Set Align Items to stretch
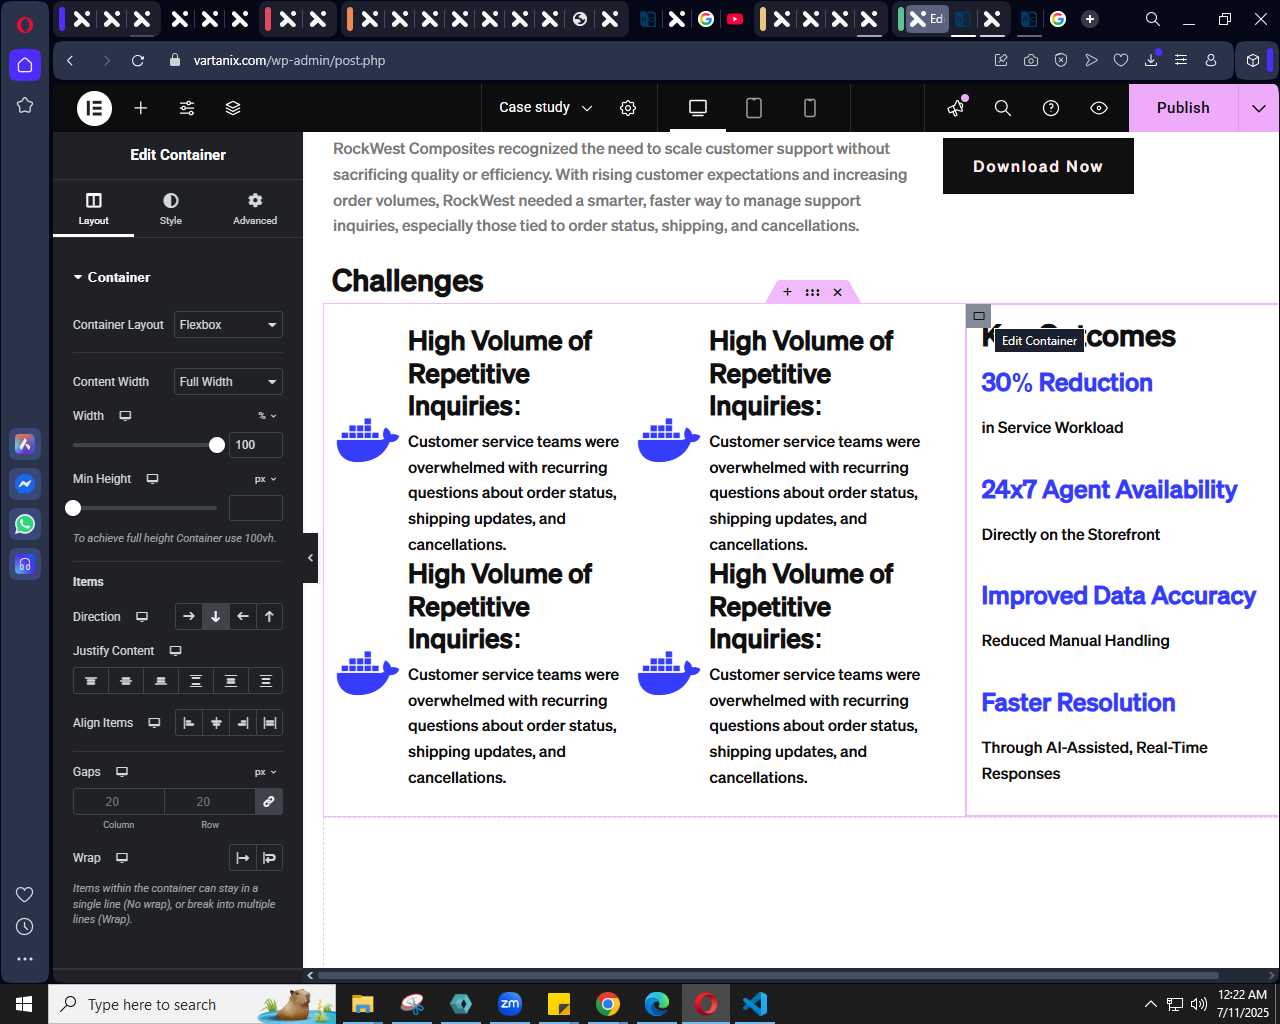 coord(270,723)
